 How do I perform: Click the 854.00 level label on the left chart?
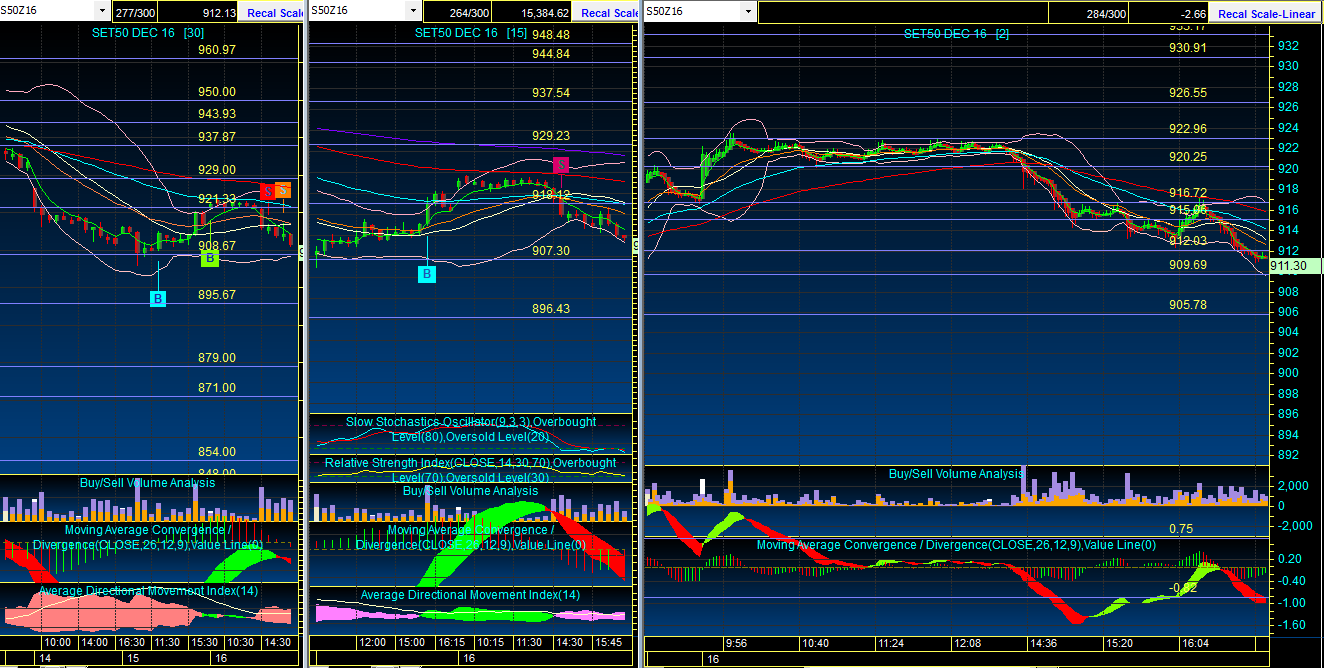click(x=217, y=452)
